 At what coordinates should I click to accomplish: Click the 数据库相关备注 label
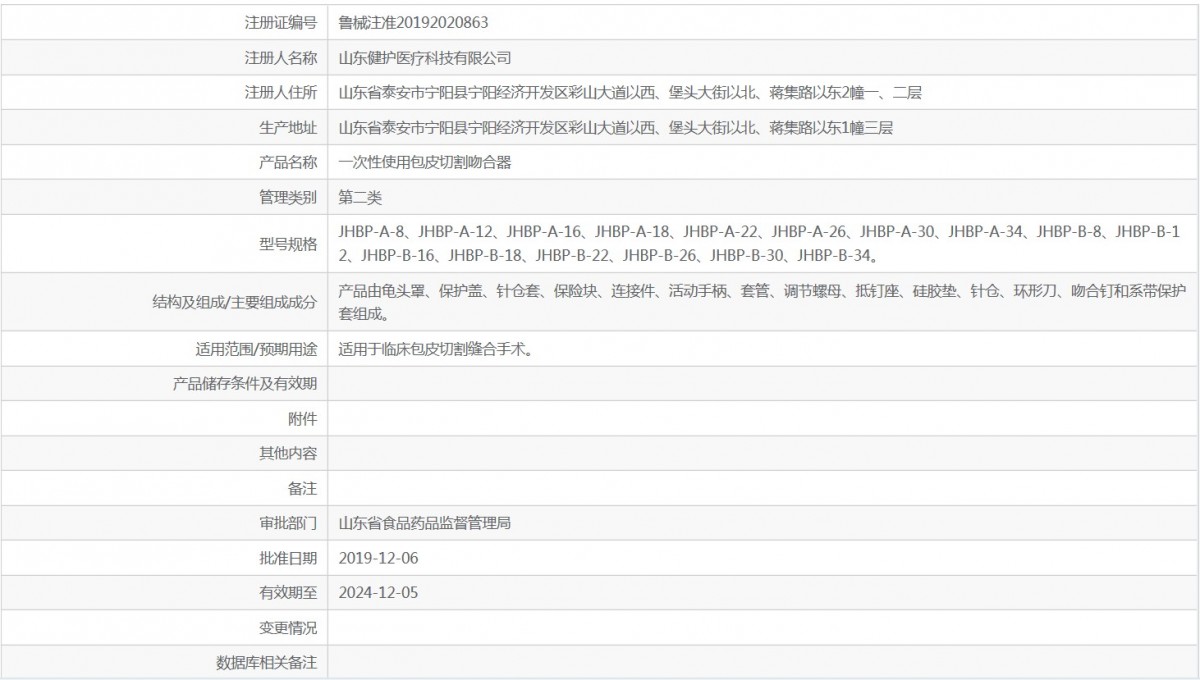point(267,662)
